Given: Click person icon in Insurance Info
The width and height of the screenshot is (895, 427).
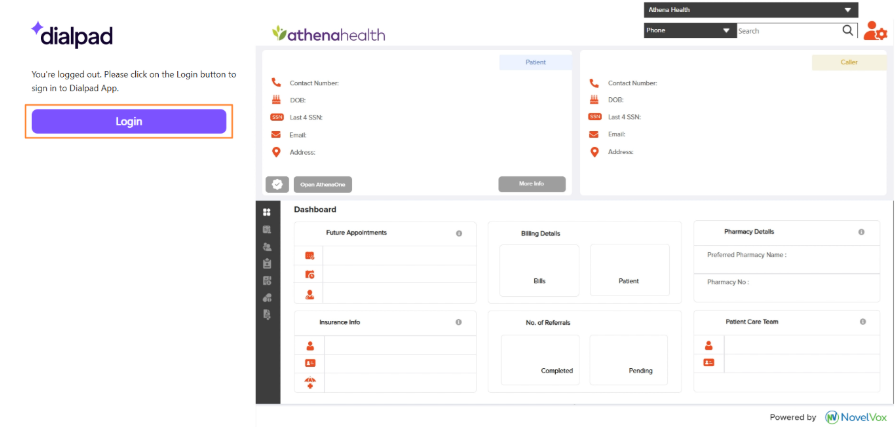Looking at the screenshot, I should tap(310, 345).
